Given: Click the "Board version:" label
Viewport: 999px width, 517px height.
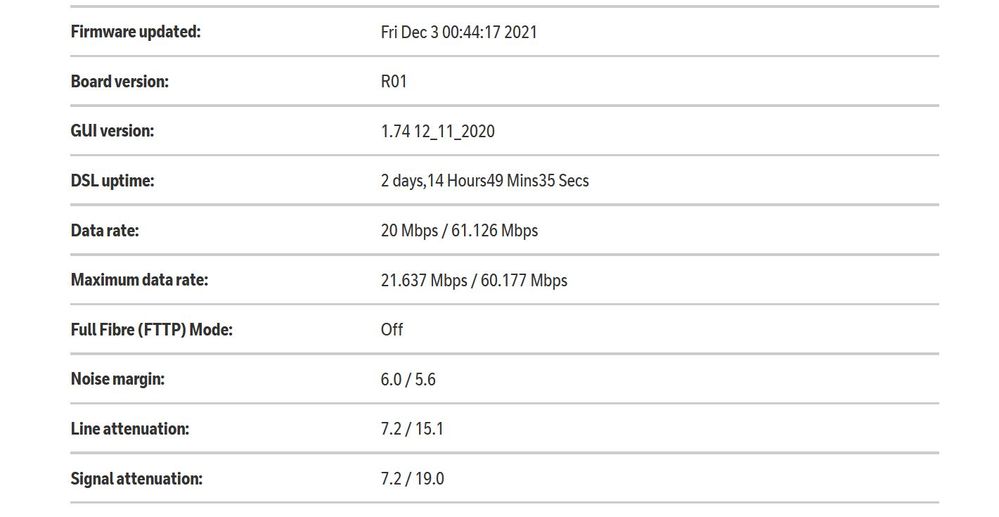Looking at the screenshot, I should click(x=119, y=82).
